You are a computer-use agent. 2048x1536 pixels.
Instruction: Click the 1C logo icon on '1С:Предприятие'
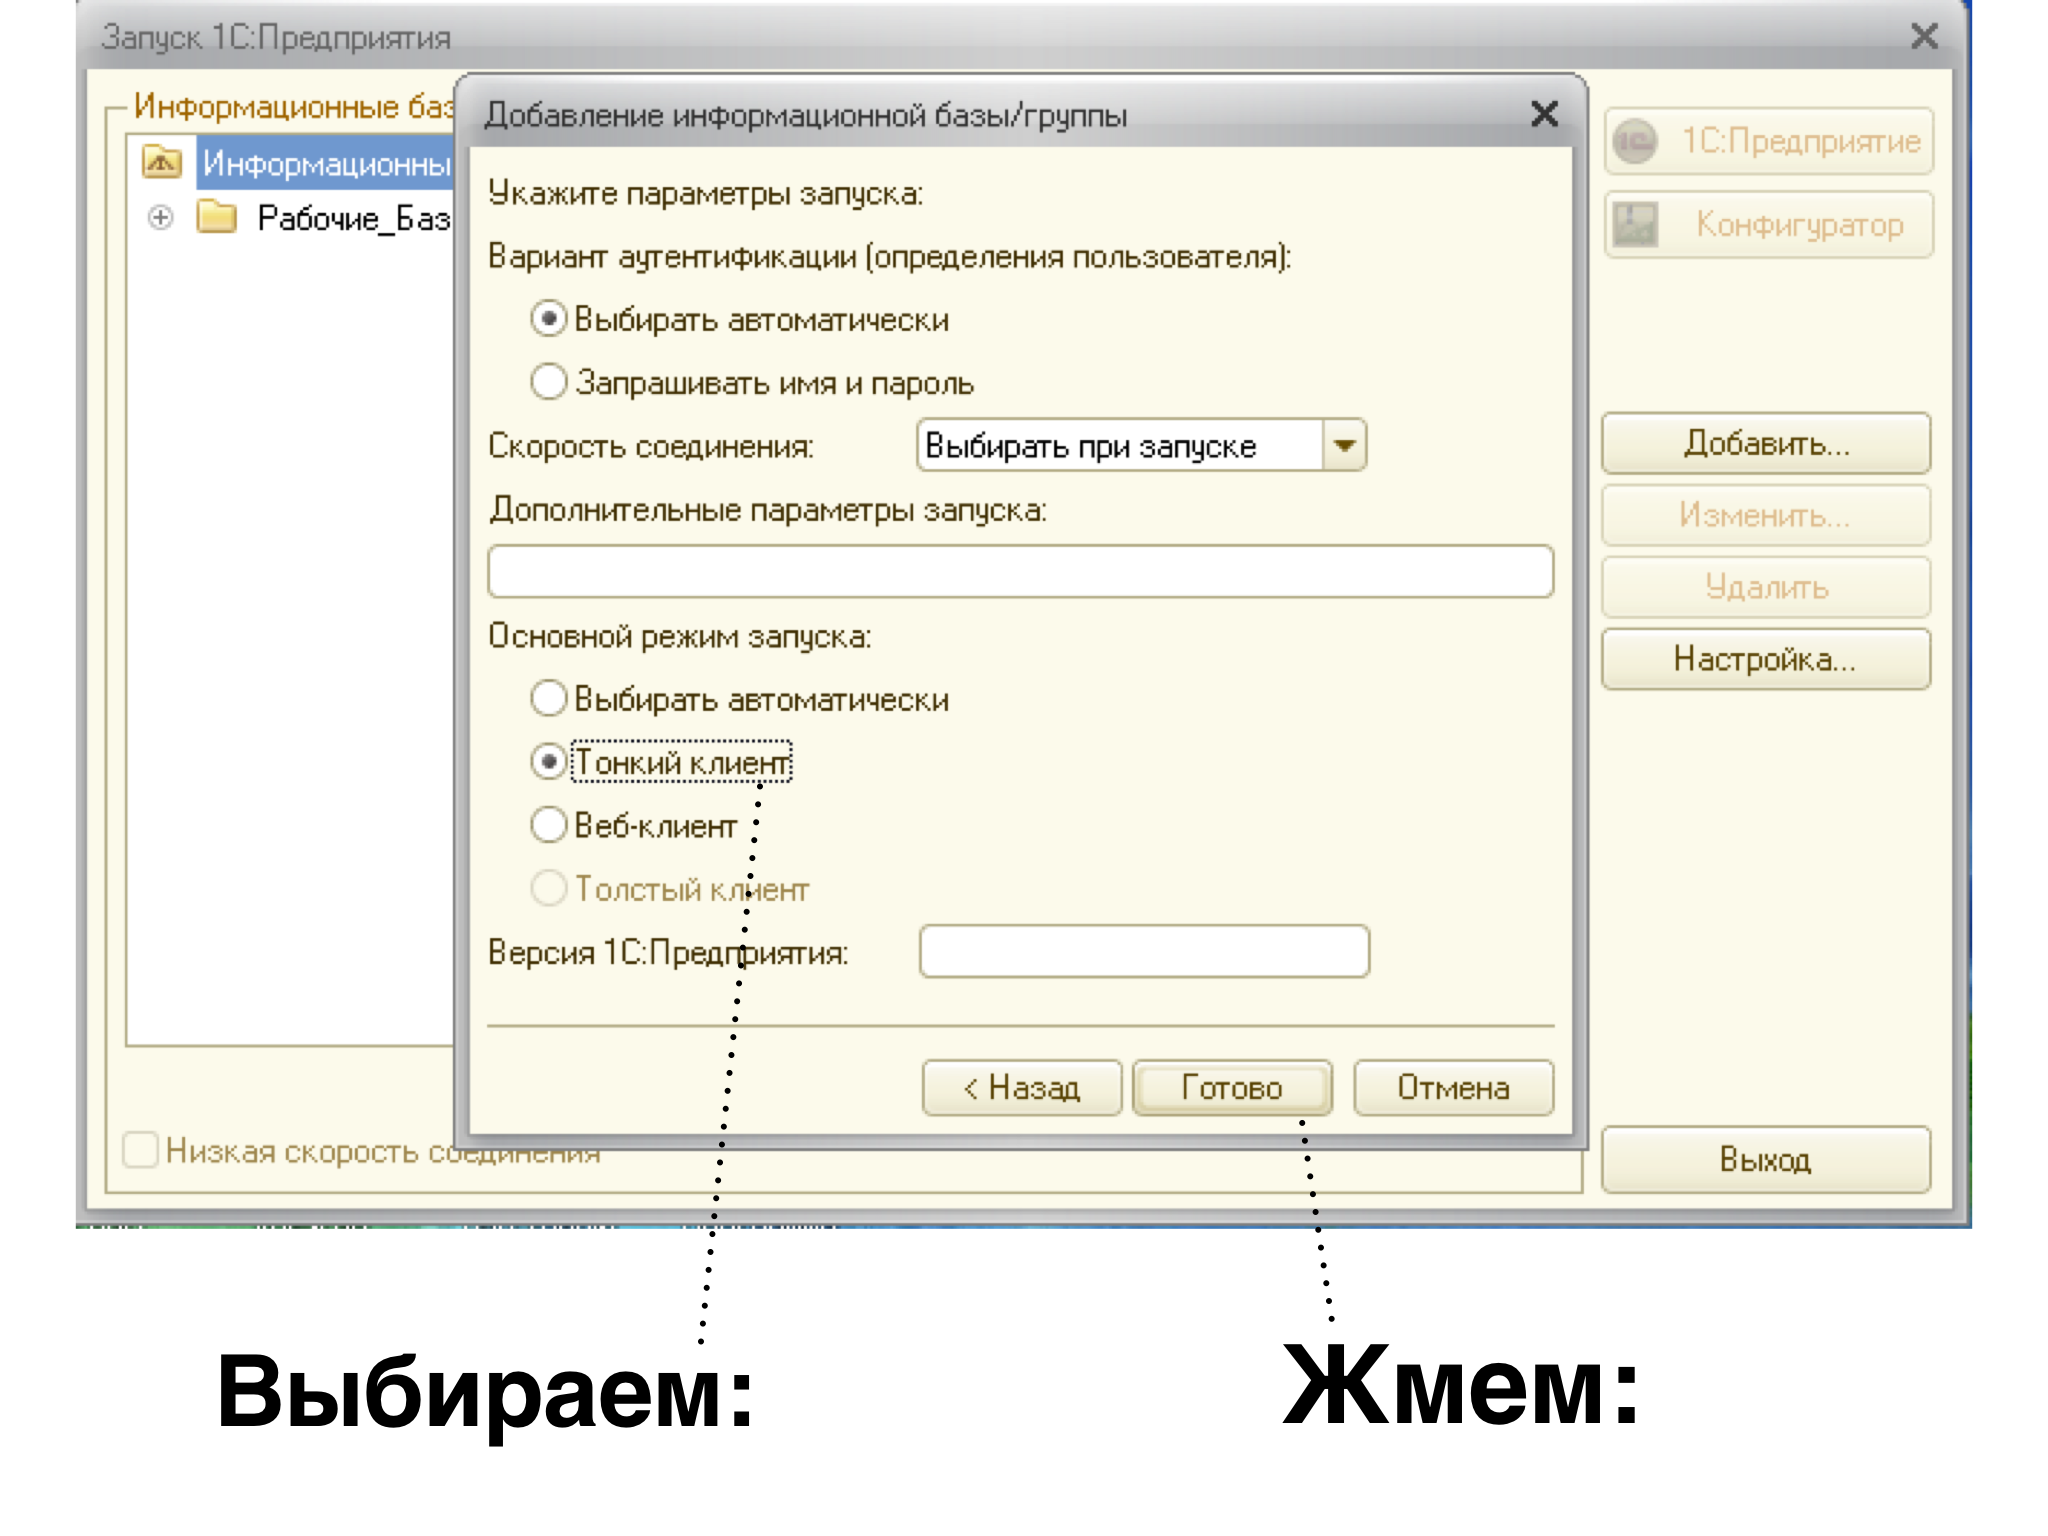[1636, 141]
